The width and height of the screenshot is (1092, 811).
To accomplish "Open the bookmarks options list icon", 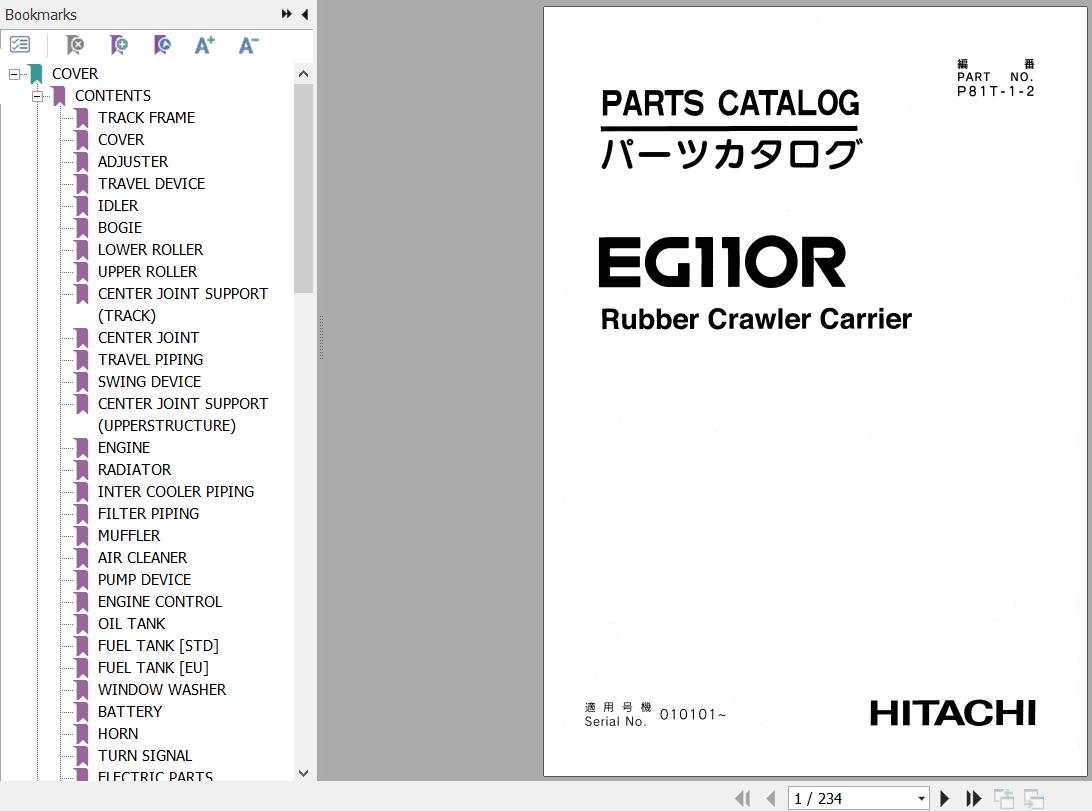I will click(20, 45).
